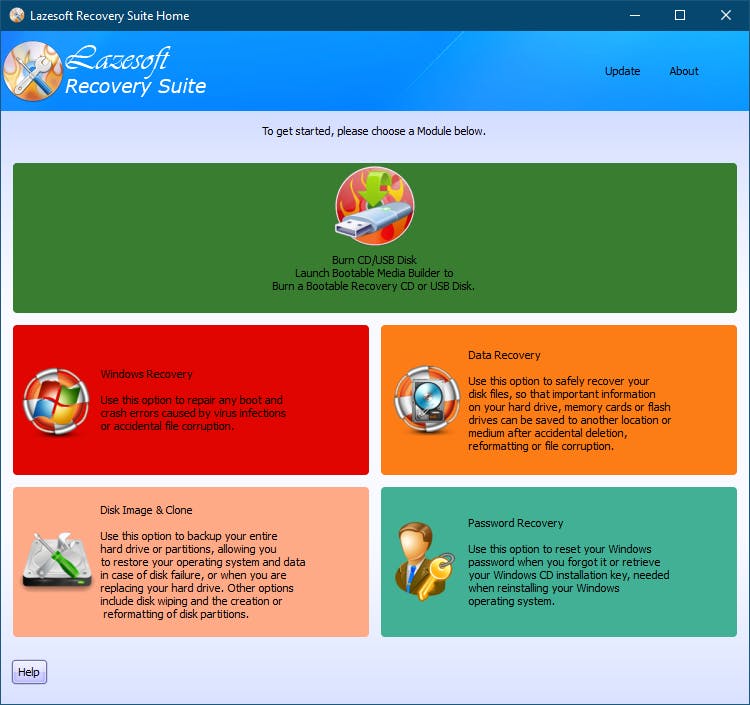
Task: Click the Help button
Action: (29, 672)
